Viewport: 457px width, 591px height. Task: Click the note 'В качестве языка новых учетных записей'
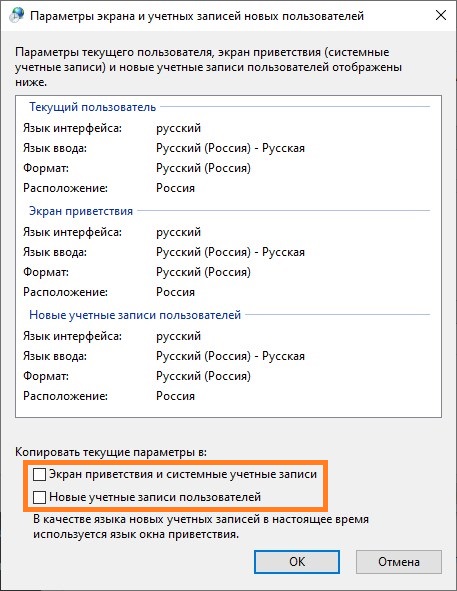pos(201,527)
